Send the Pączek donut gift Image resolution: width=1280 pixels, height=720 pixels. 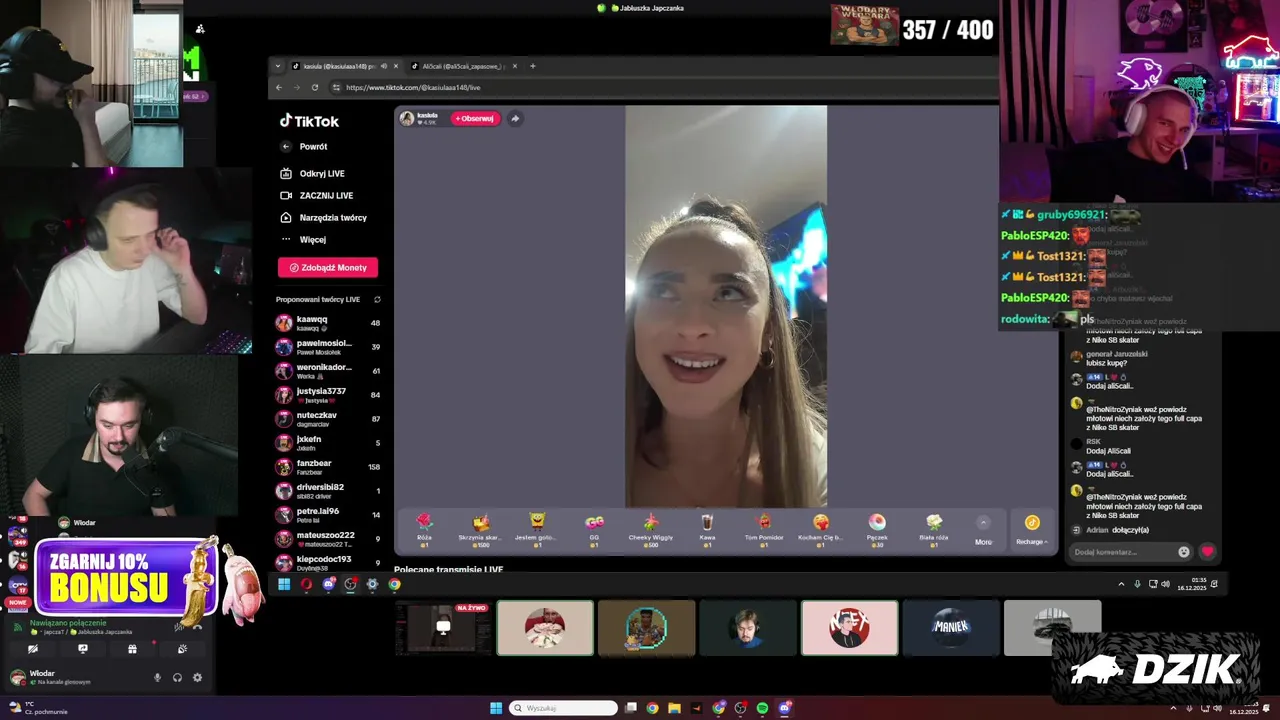tap(877, 529)
